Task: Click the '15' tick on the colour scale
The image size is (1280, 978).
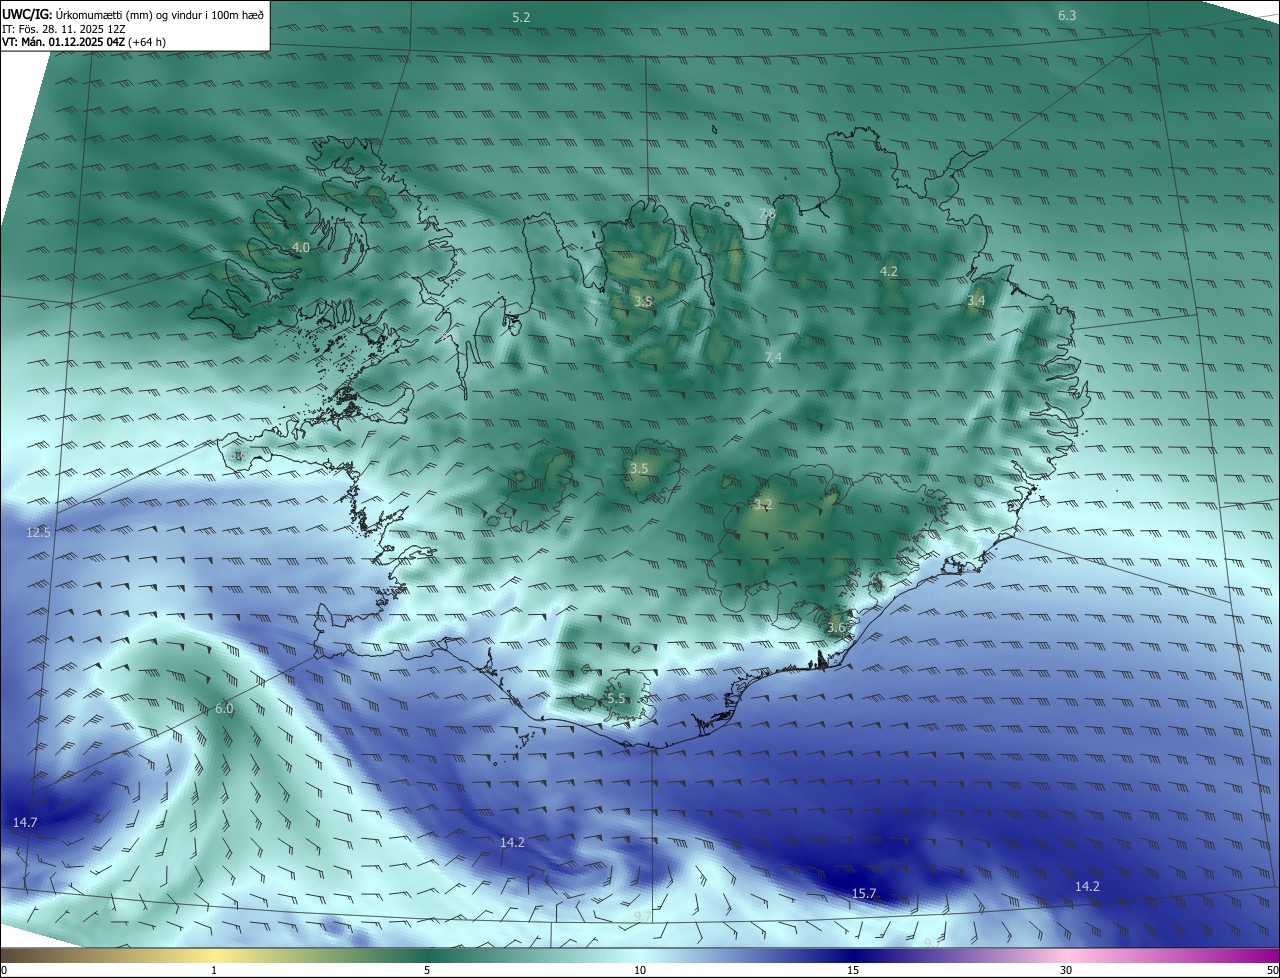Action: tap(853, 970)
